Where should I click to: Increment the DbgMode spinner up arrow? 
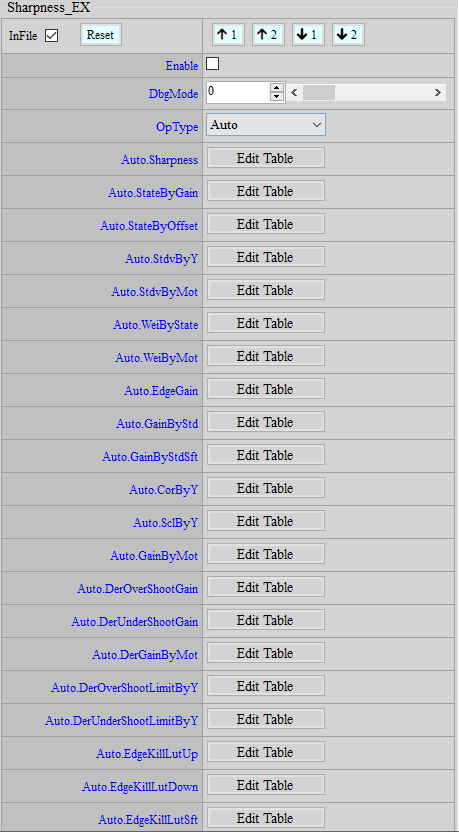(x=277, y=88)
